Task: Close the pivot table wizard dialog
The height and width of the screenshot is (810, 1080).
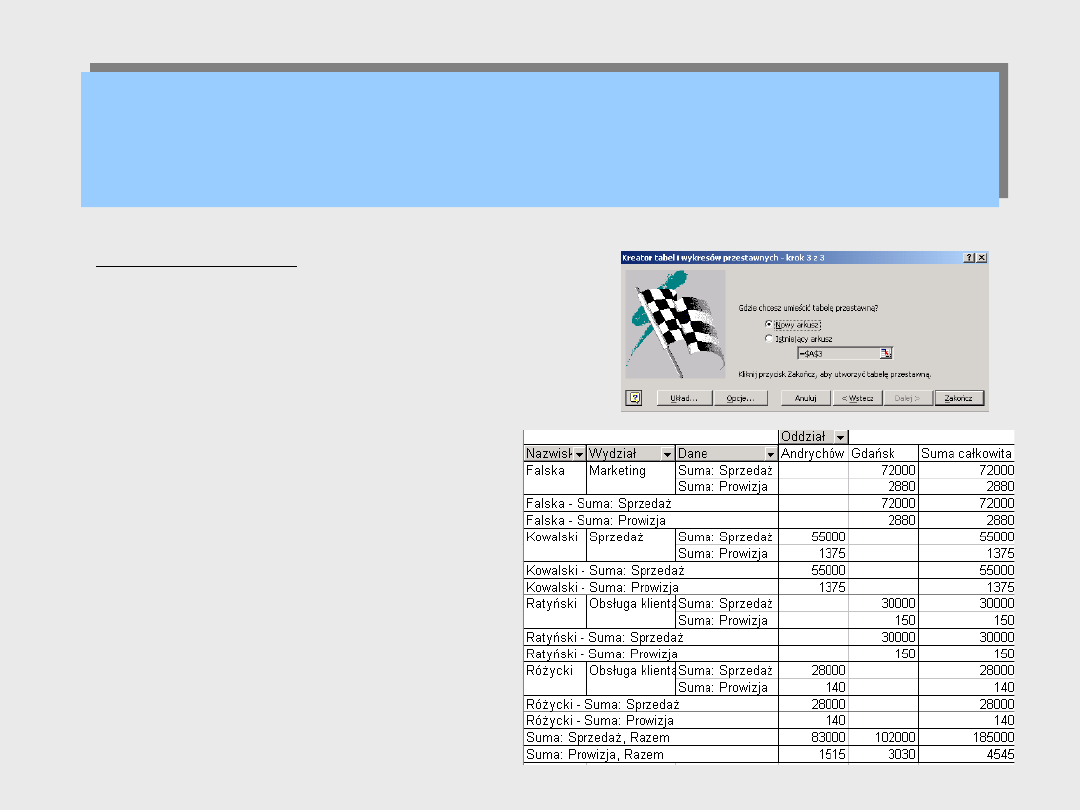Action: (981, 257)
